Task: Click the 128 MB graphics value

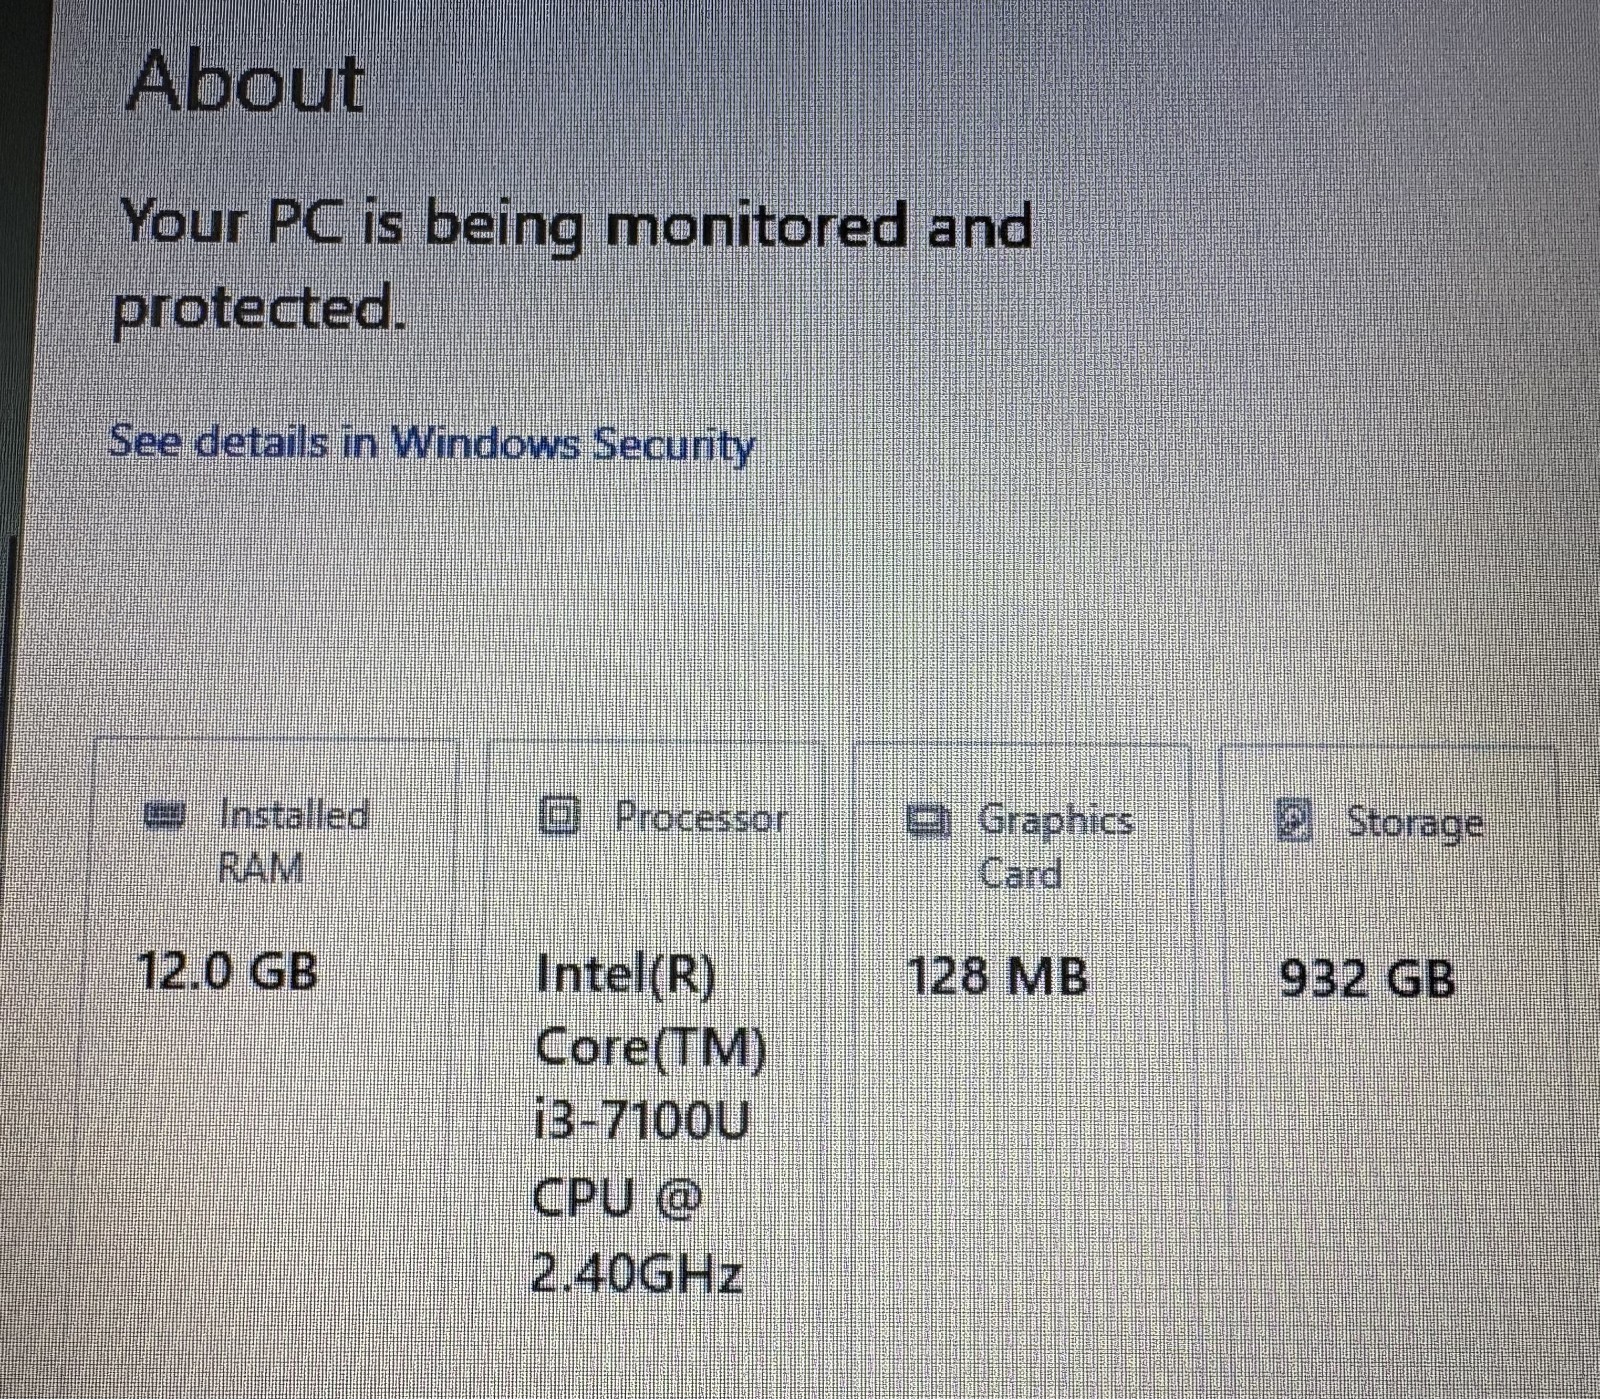Action: coord(996,976)
